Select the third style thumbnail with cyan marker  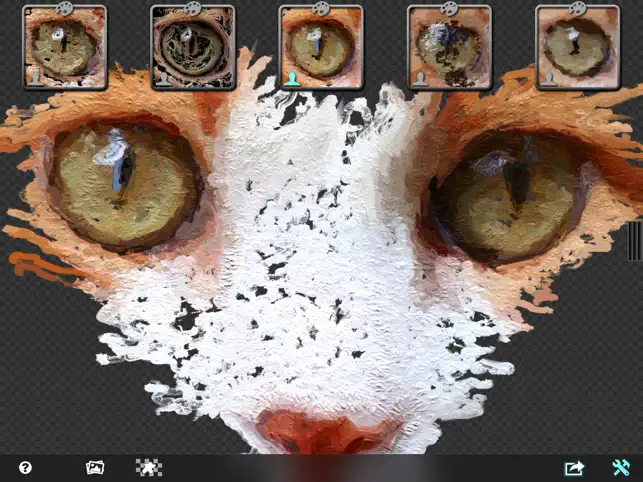(321, 48)
